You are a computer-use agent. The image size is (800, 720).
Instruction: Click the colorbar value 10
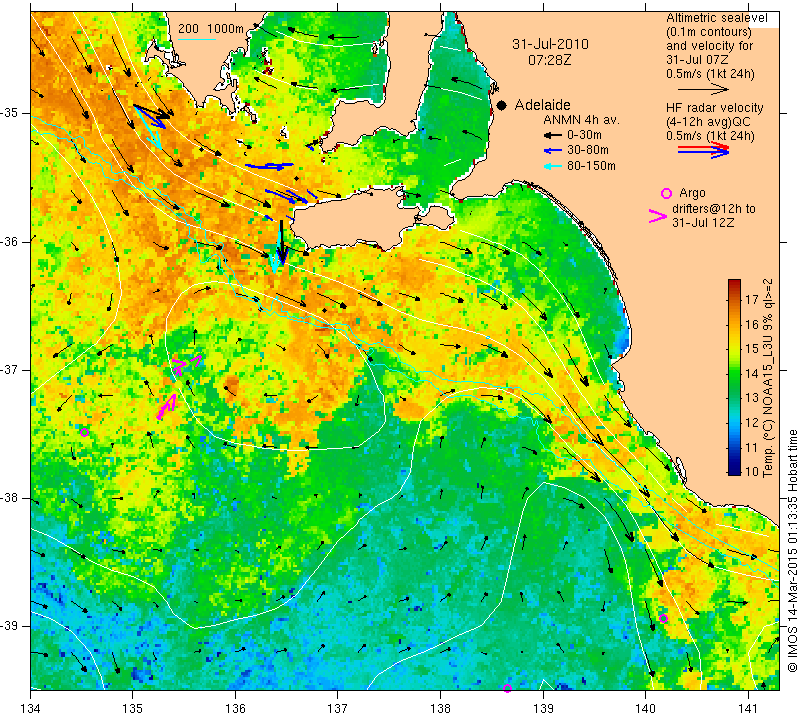pos(752,471)
